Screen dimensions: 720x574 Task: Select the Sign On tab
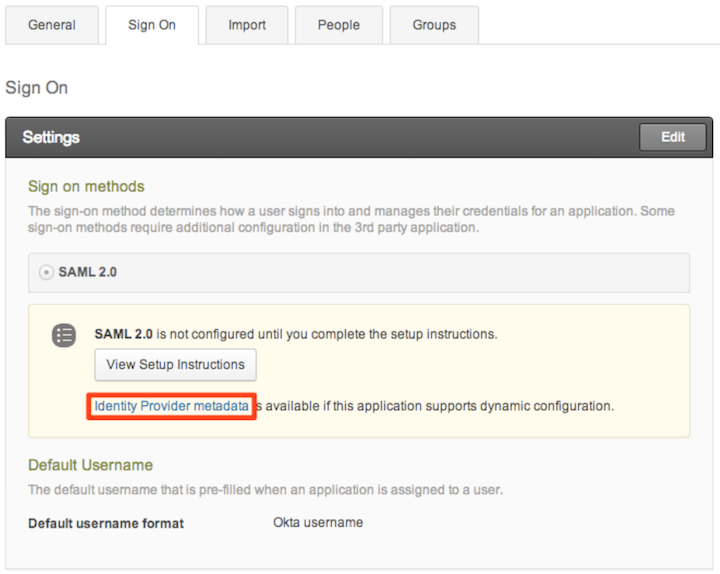(x=152, y=25)
